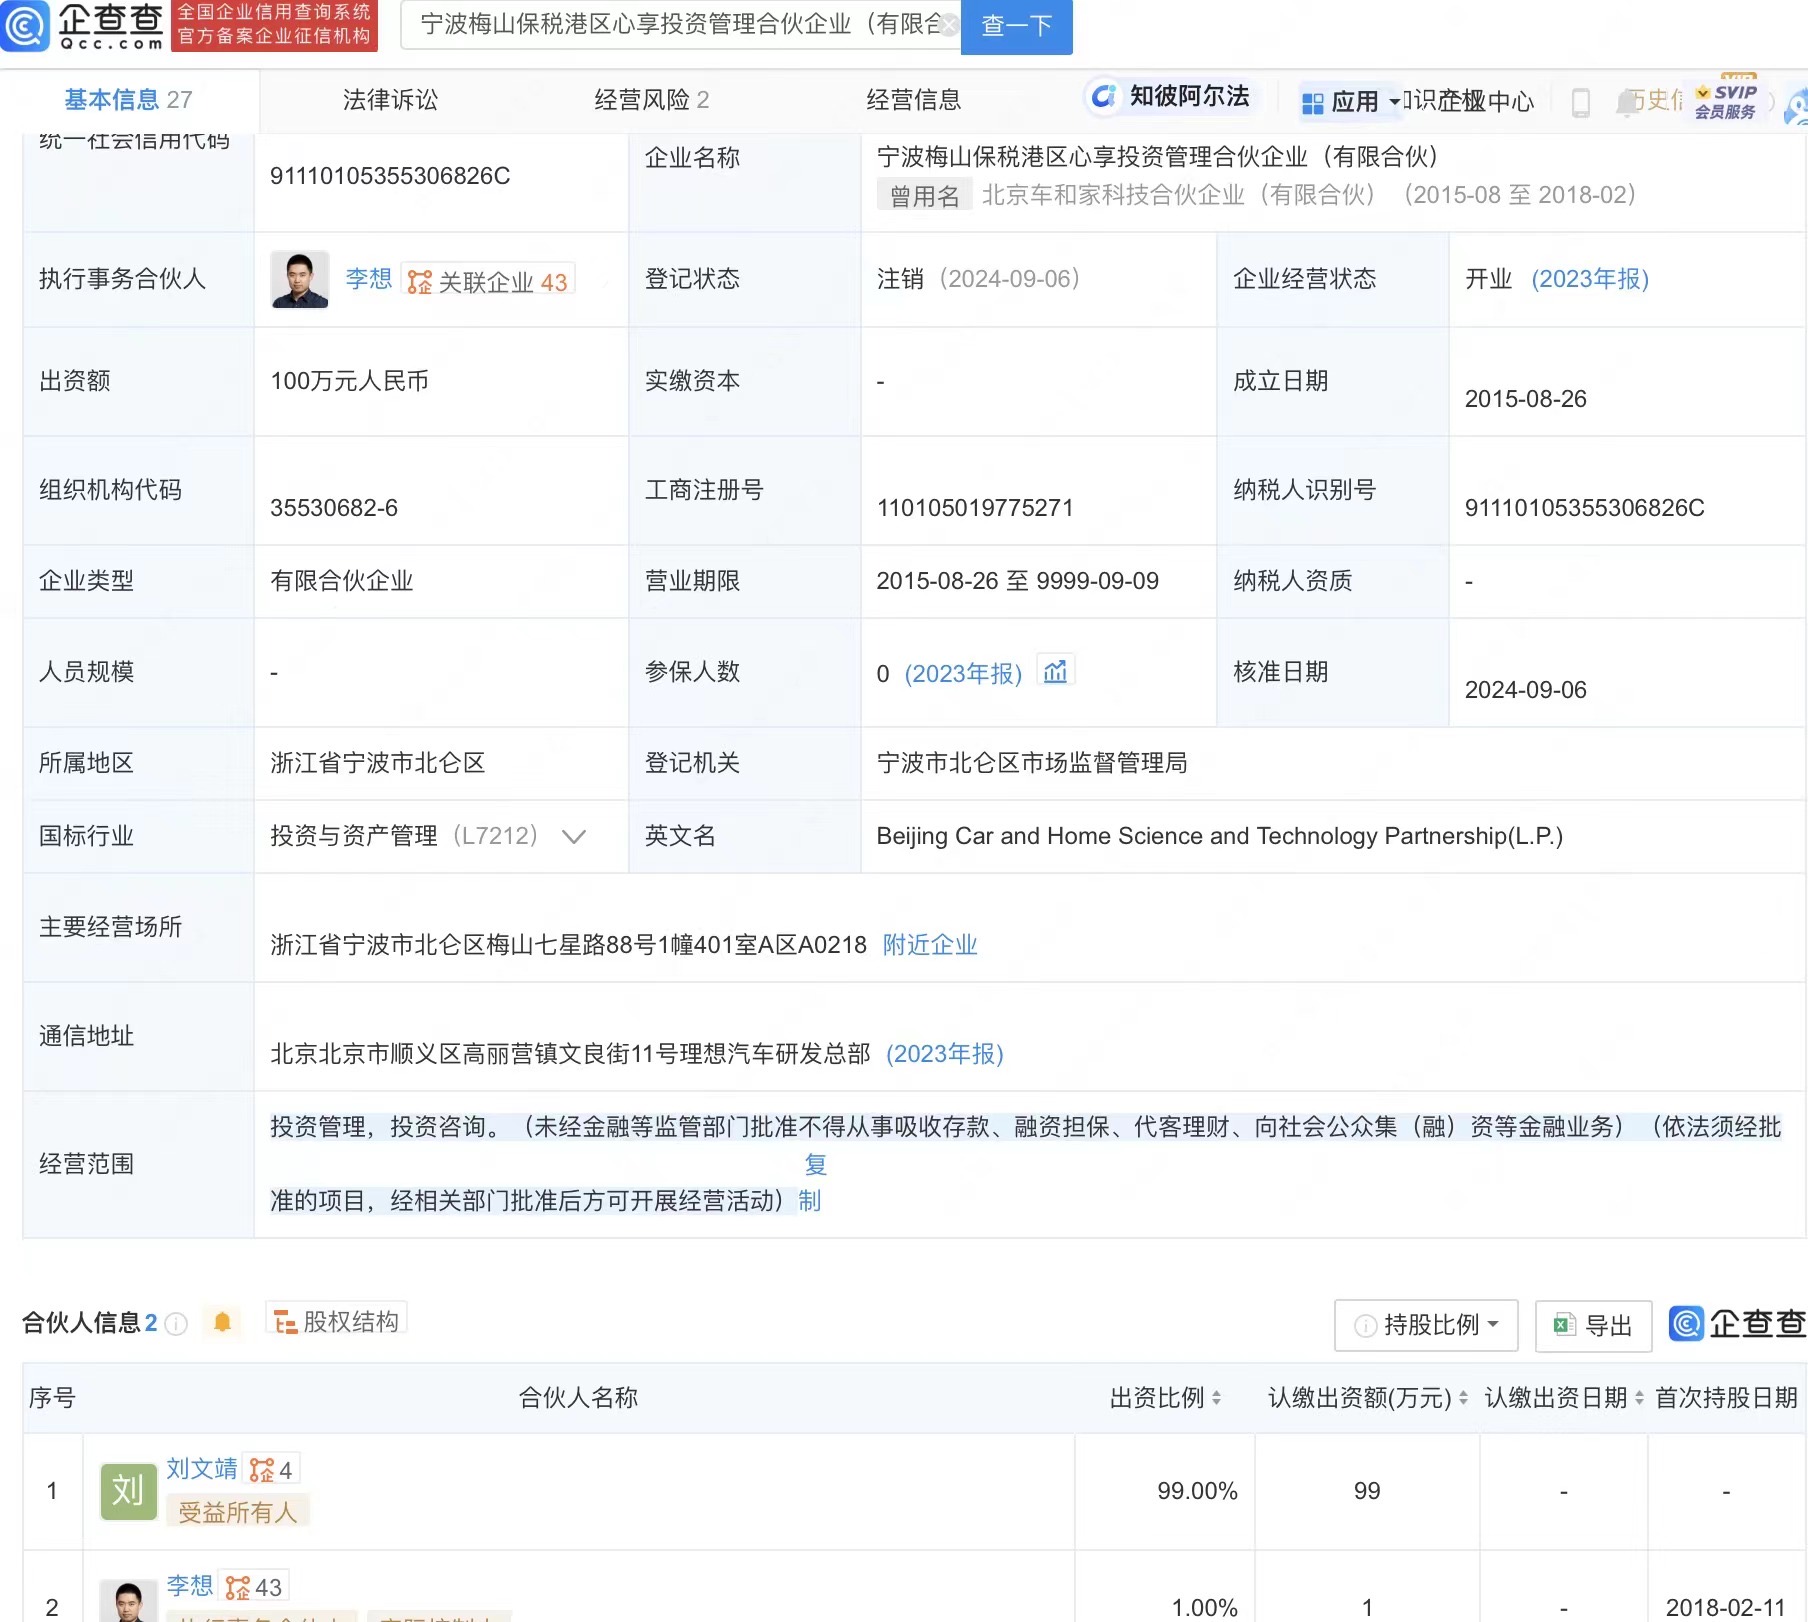Viewport: 1808px width, 1622px height.
Task: Click the 2018-02-11 first holding date
Action: [x=1725, y=1607]
